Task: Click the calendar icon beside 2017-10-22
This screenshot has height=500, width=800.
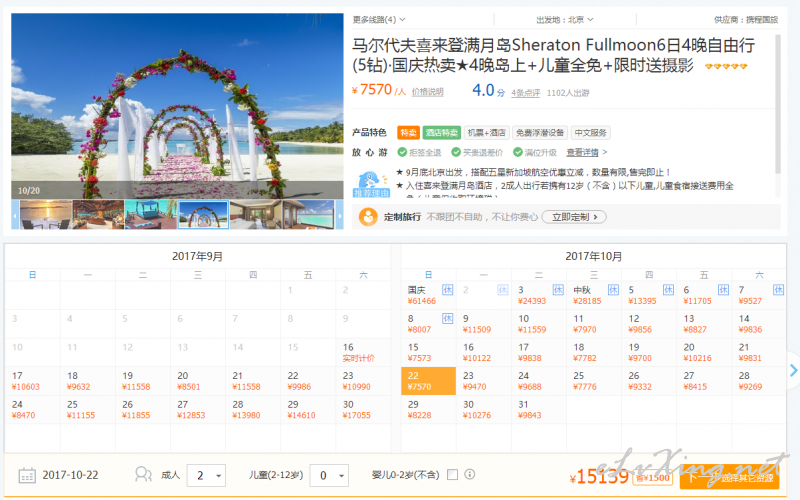Action: [x=27, y=475]
